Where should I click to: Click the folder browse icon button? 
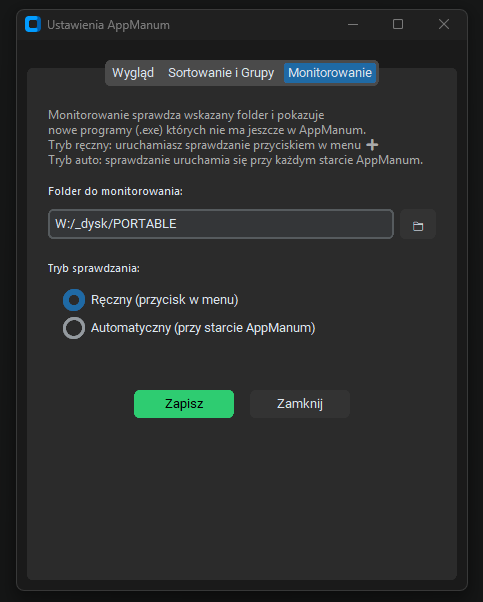[x=418, y=224]
